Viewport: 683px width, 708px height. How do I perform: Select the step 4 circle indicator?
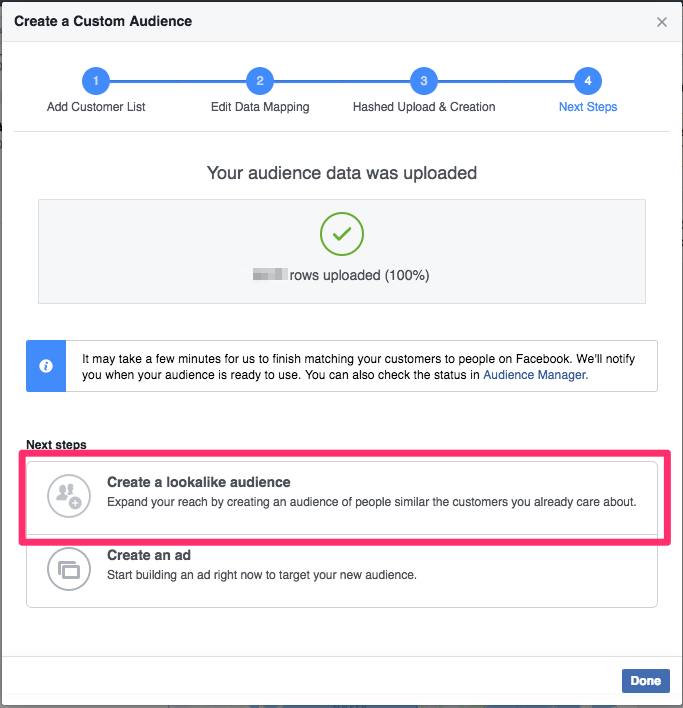[x=588, y=81]
